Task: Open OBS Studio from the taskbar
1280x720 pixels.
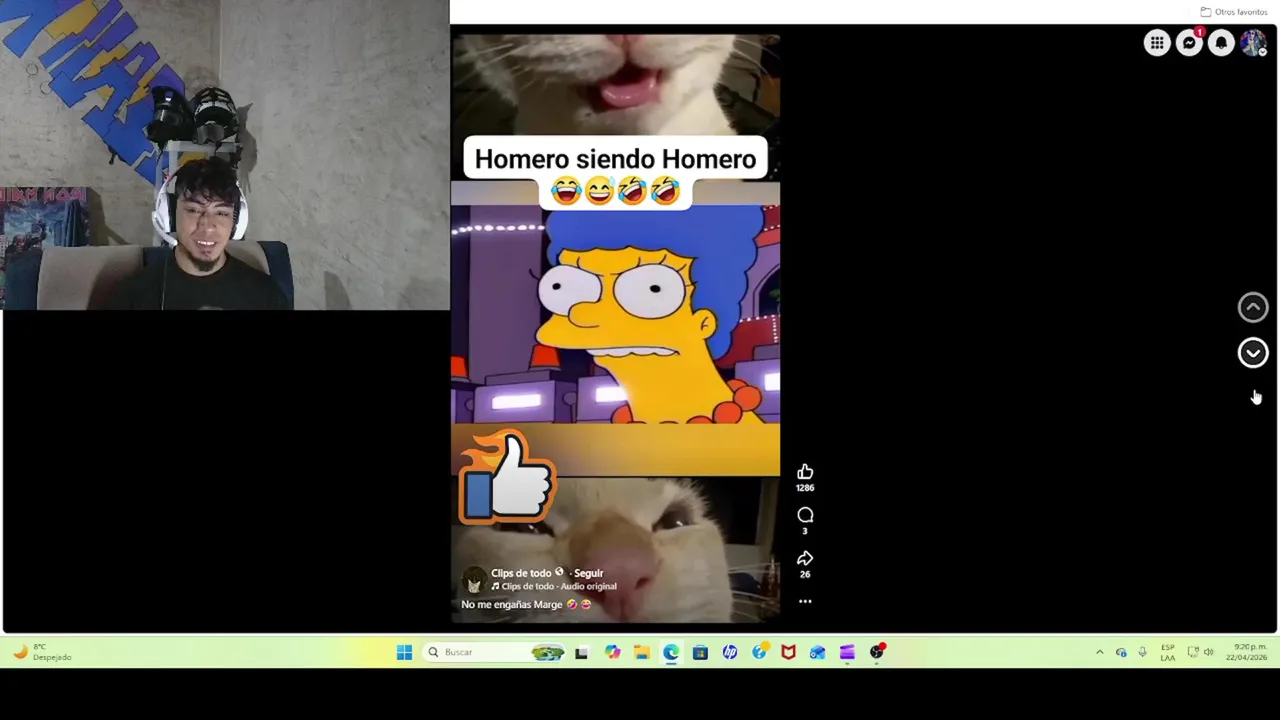Action: (877, 652)
